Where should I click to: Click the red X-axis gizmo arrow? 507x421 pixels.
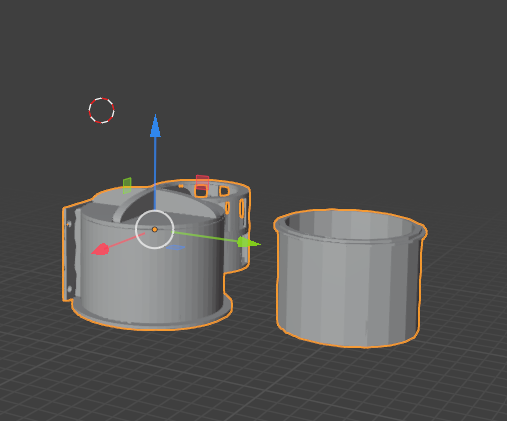(x=101, y=249)
